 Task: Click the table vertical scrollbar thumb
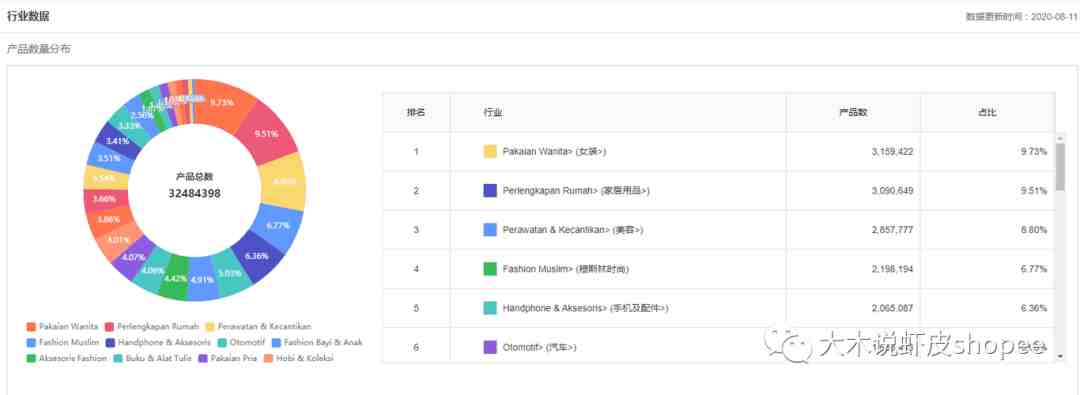1060,167
